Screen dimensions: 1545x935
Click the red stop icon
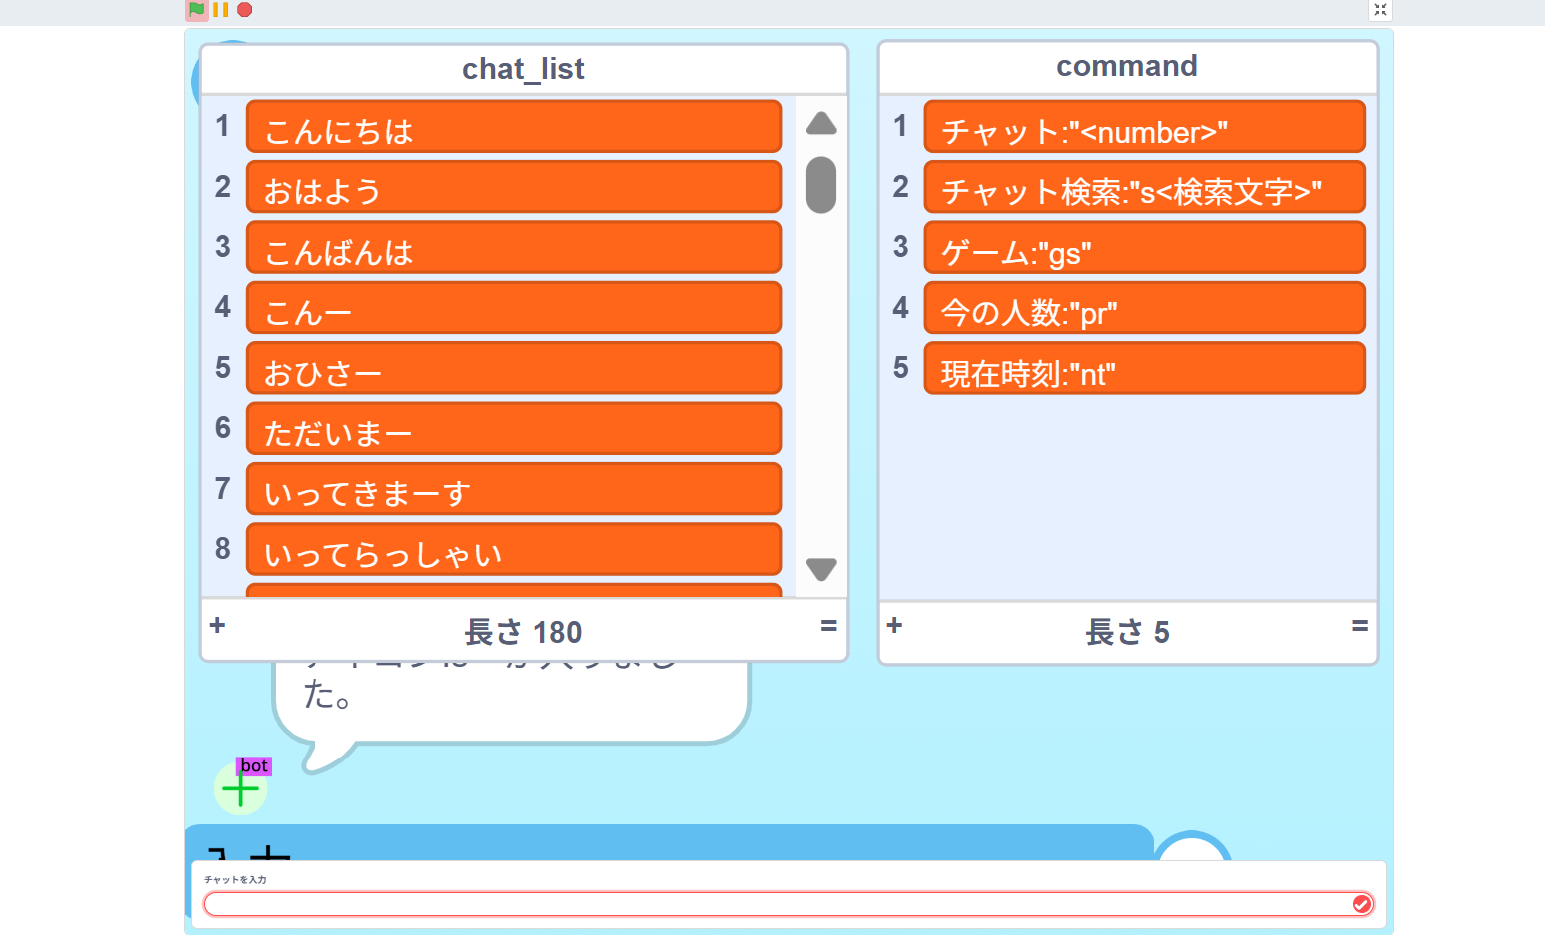click(244, 10)
